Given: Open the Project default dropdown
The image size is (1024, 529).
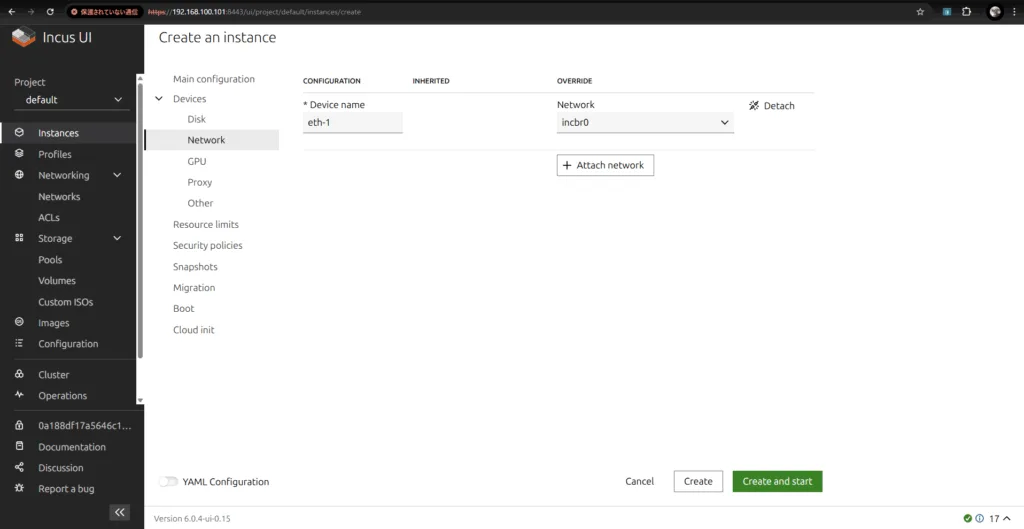Looking at the screenshot, I should coord(71,100).
